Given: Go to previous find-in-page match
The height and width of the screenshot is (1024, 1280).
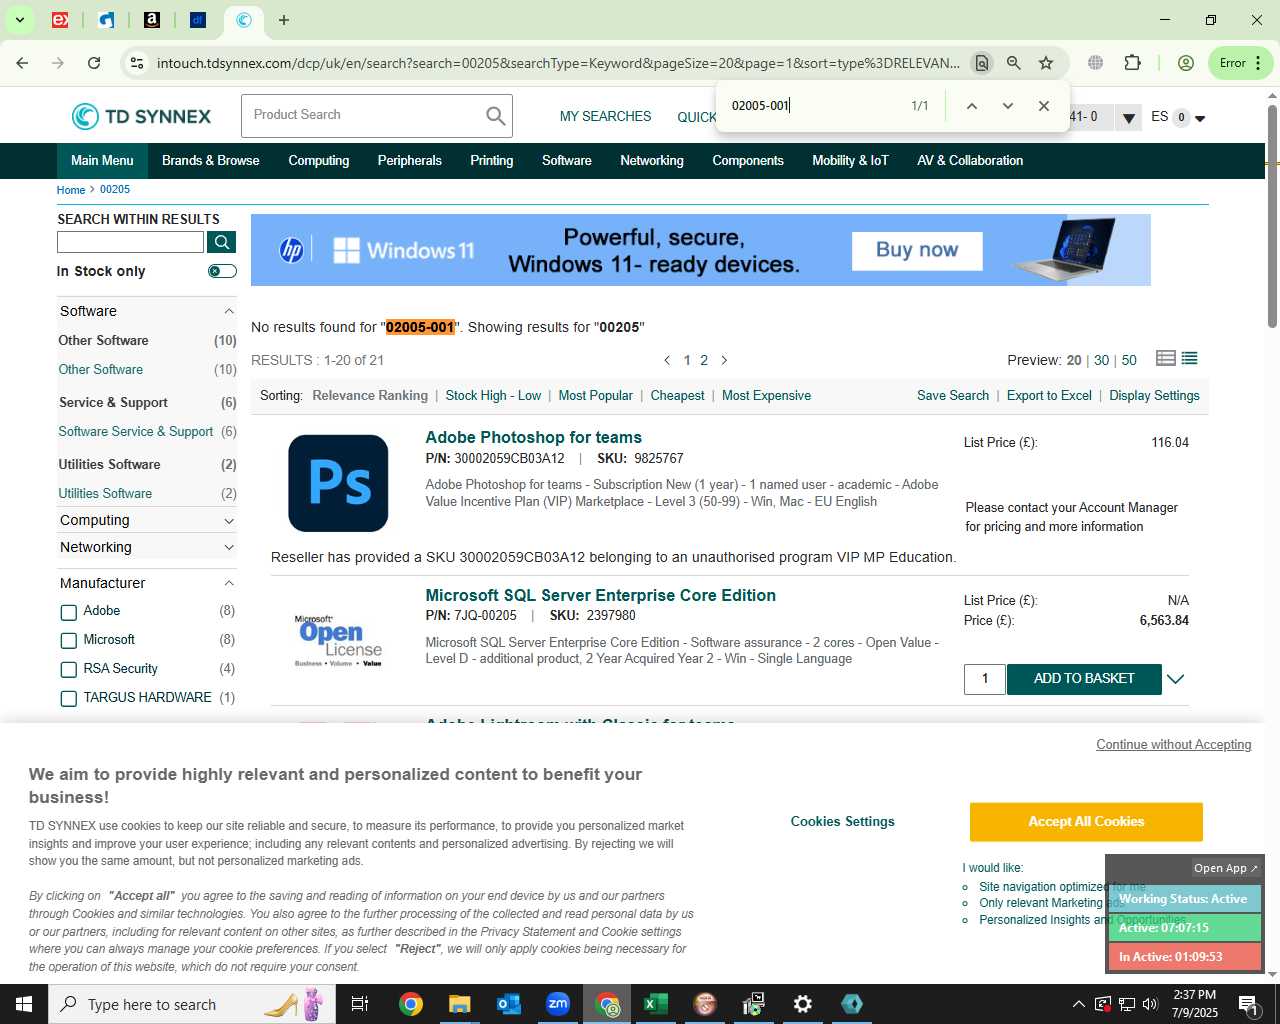Looking at the screenshot, I should click(x=971, y=106).
